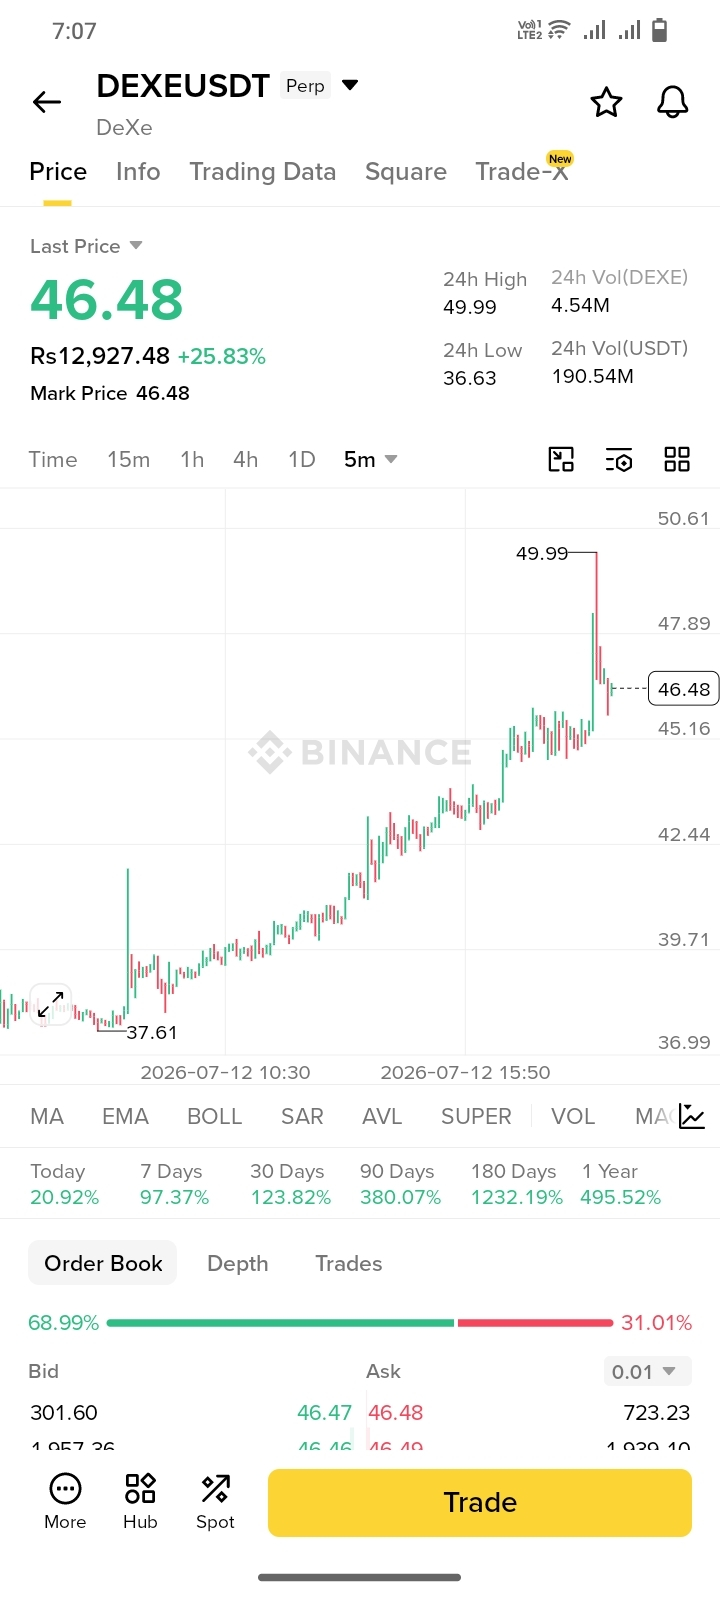Tap the 24h Vol(USDT) 190.54M value
Image resolution: width=720 pixels, height=1600 pixels.
pos(593,376)
